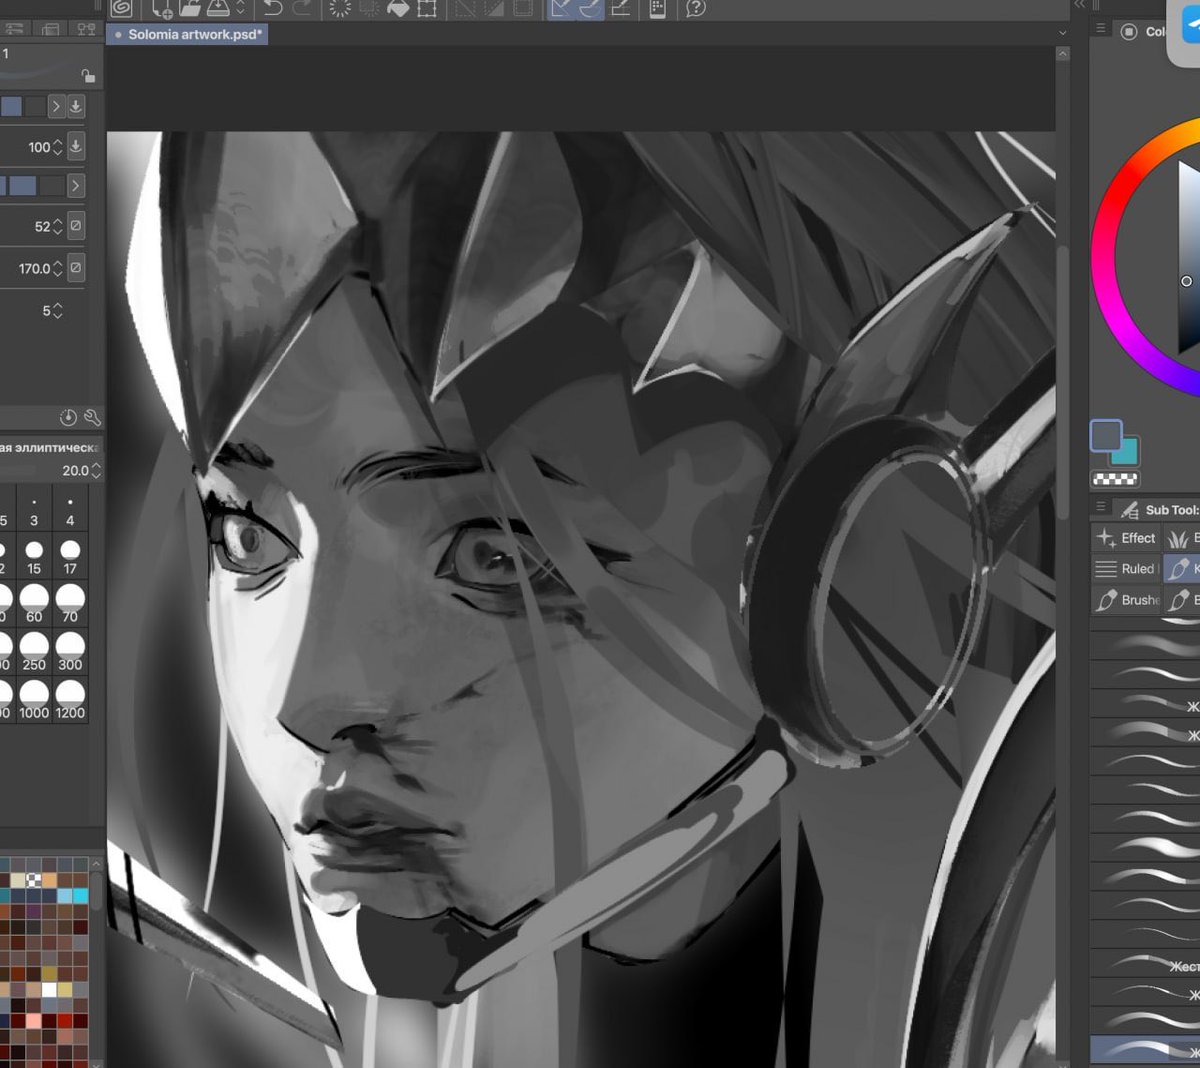Save the document with Save icon
Screen dimensions: 1200x1068
[x=218, y=8]
